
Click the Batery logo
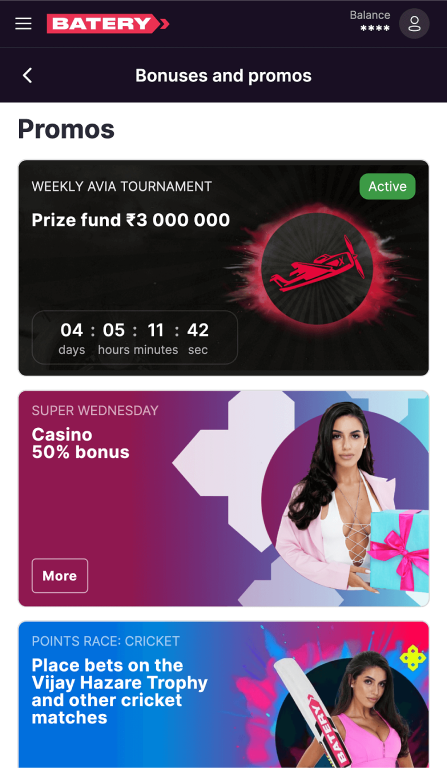[108, 24]
